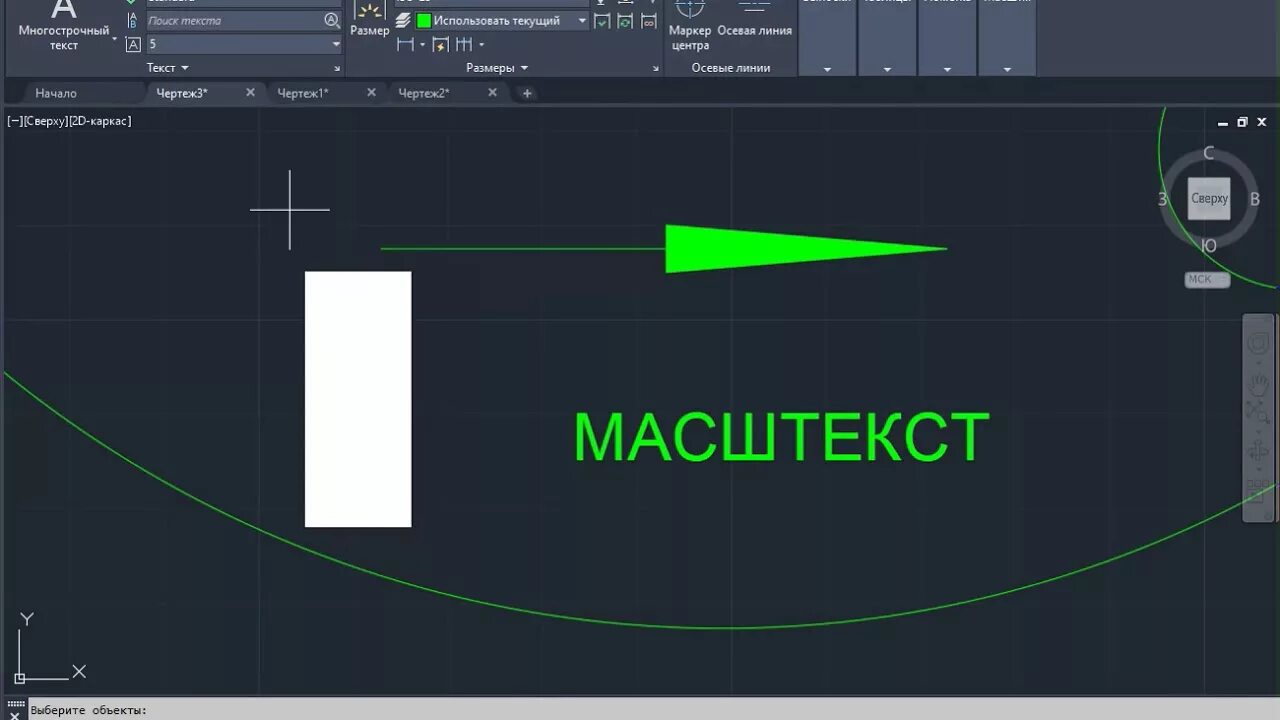Click the dimension layer stack icon
The height and width of the screenshot is (720, 1280).
tap(403, 20)
